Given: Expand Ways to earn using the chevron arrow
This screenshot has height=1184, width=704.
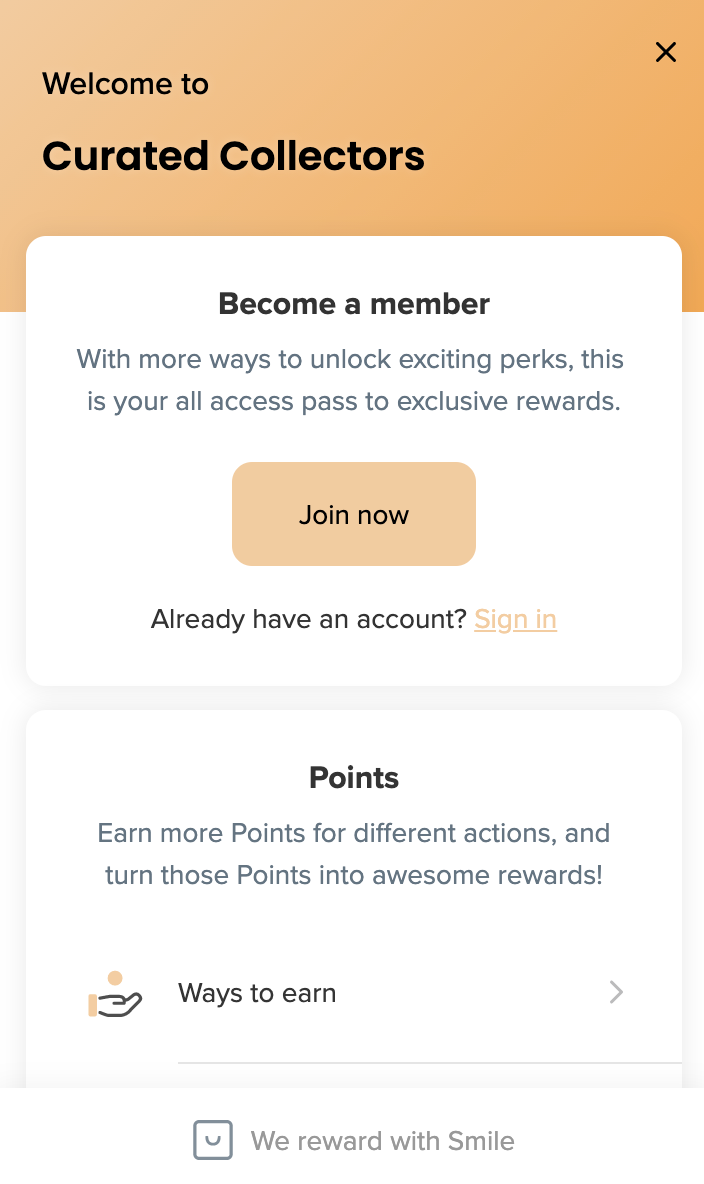Looking at the screenshot, I should pyautogui.click(x=616, y=992).
